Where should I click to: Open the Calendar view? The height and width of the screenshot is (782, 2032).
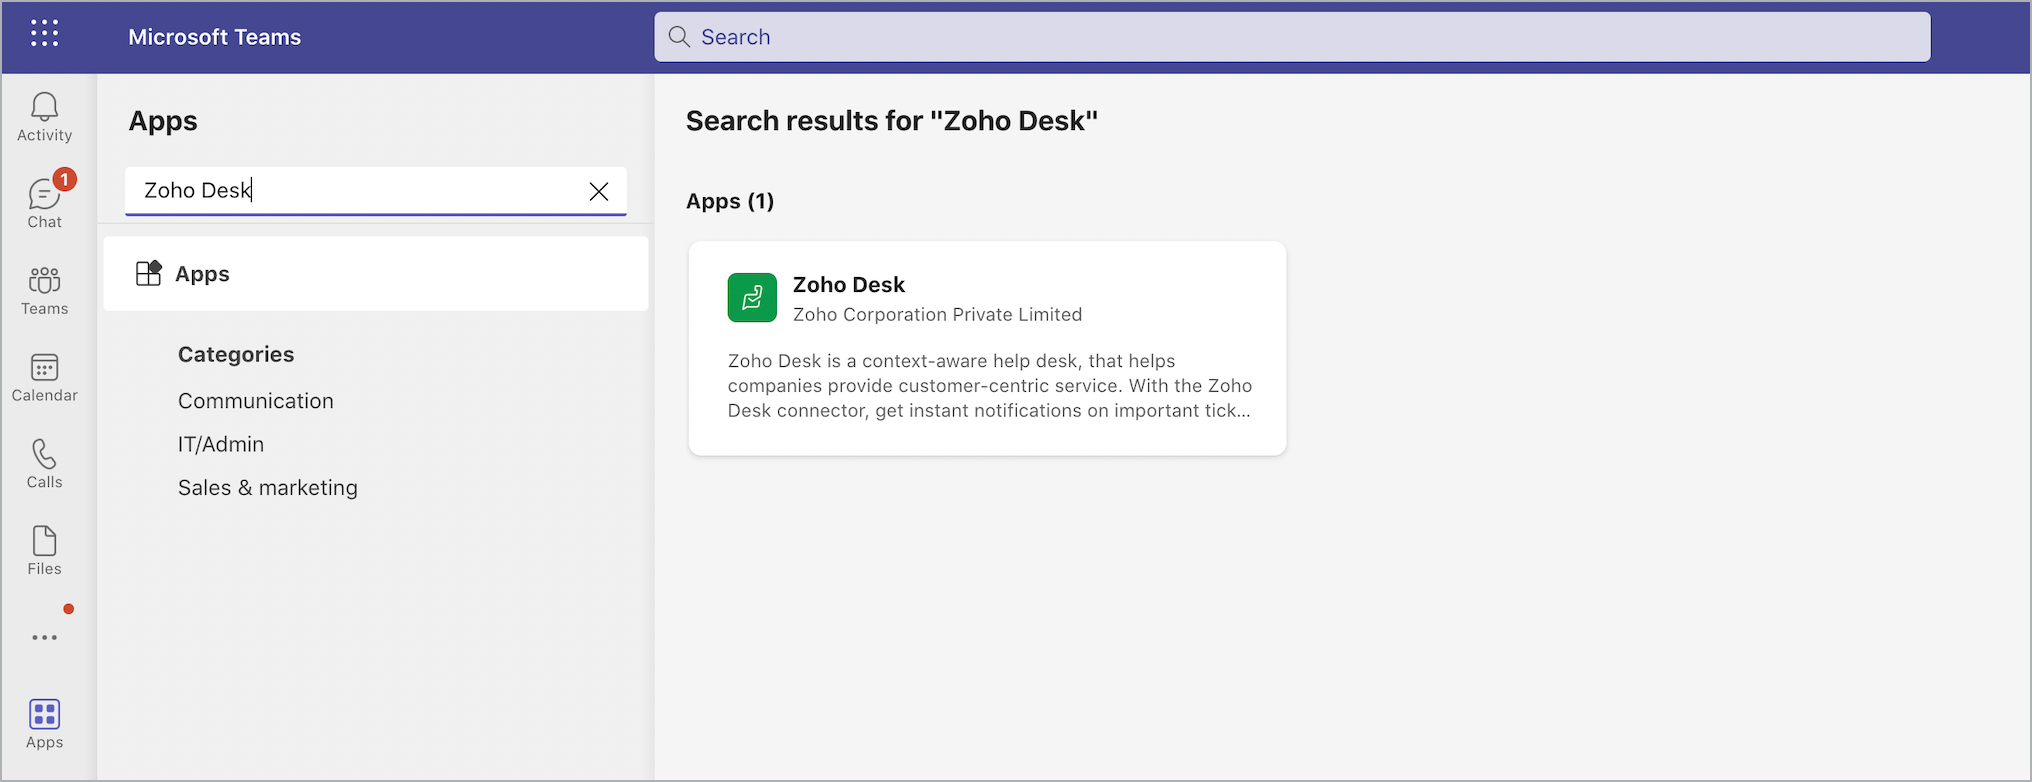(44, 377)
